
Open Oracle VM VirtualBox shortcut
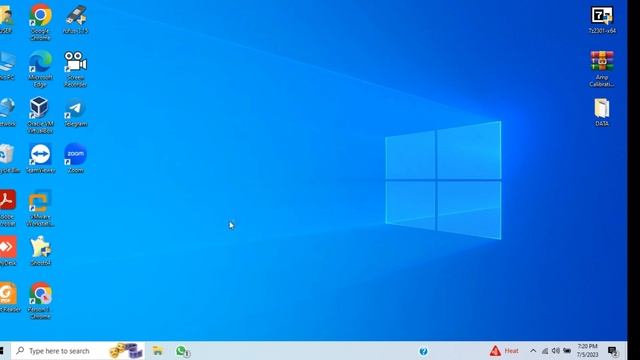[40, 116]
